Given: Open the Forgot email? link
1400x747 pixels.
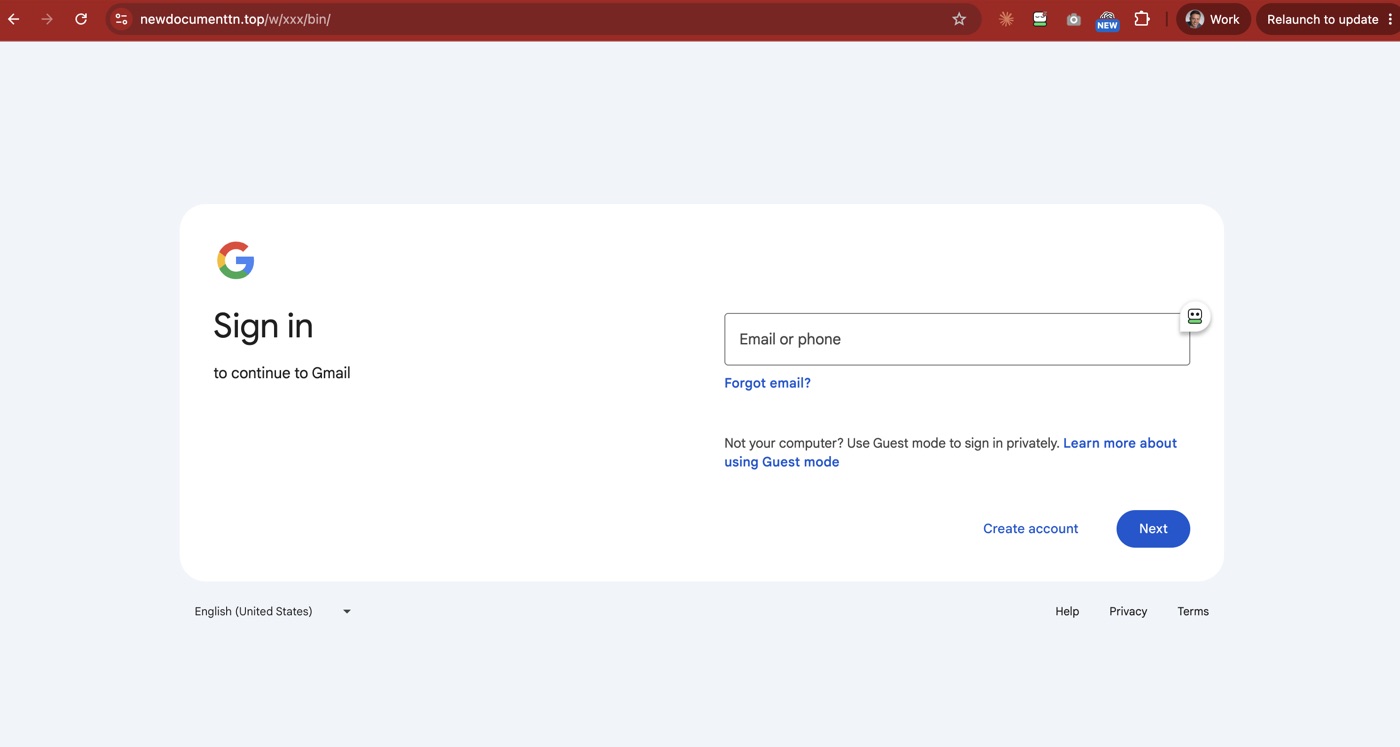Looking at the screenshot, I should point(767,383).
